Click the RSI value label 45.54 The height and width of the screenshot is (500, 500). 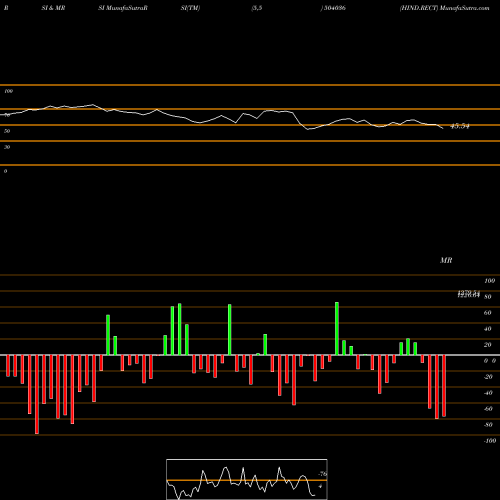(x=460, y=126)
